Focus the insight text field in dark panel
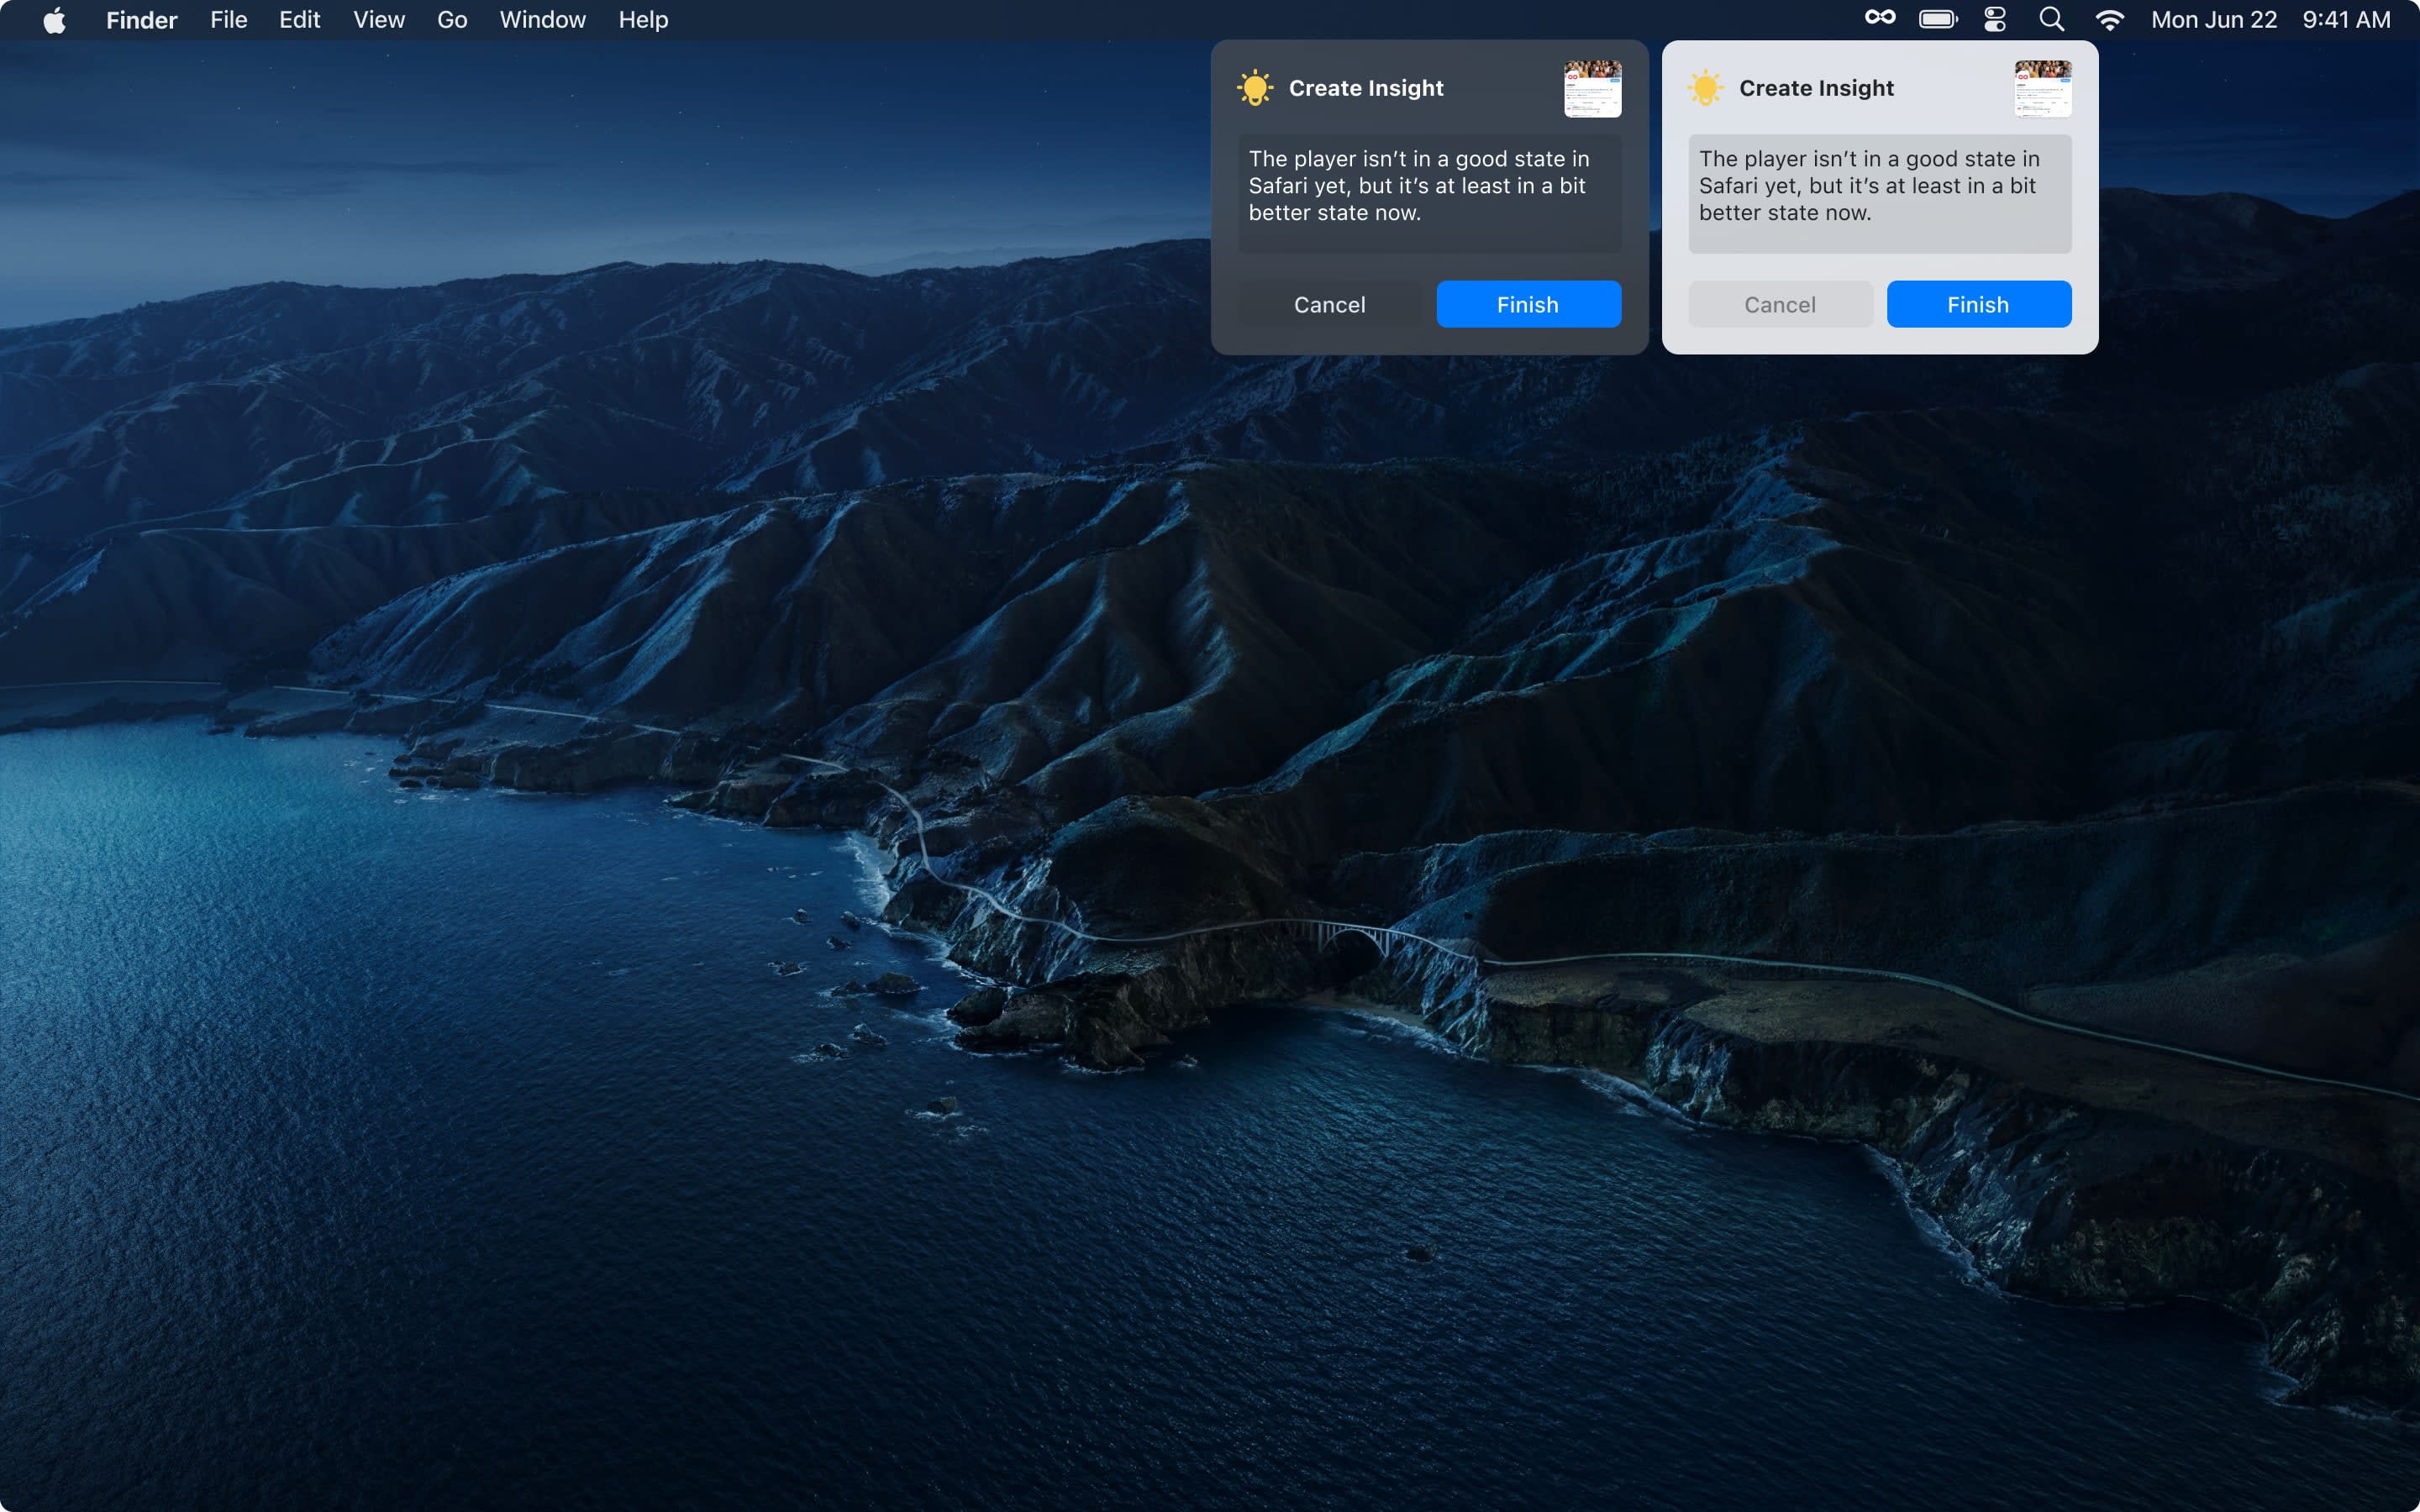 [x=1430, y=194]
